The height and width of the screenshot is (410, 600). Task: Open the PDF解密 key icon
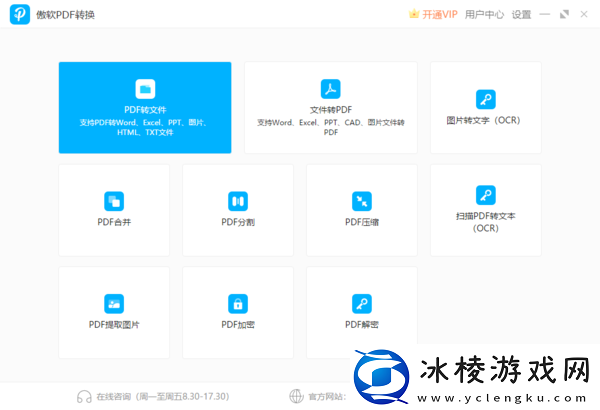tap(362, 304)
